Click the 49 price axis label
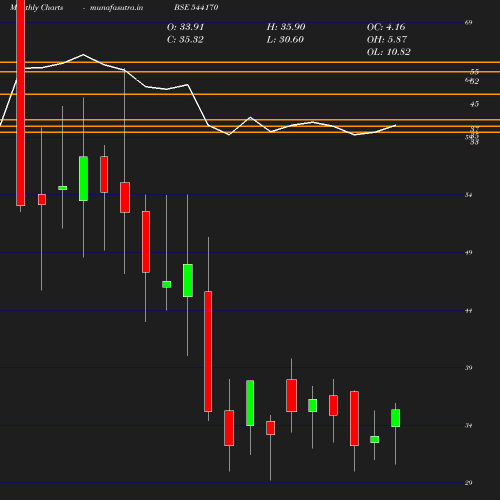Image resolution: width=500 pixels, height=500 pixels. click(x=468, y=253)
